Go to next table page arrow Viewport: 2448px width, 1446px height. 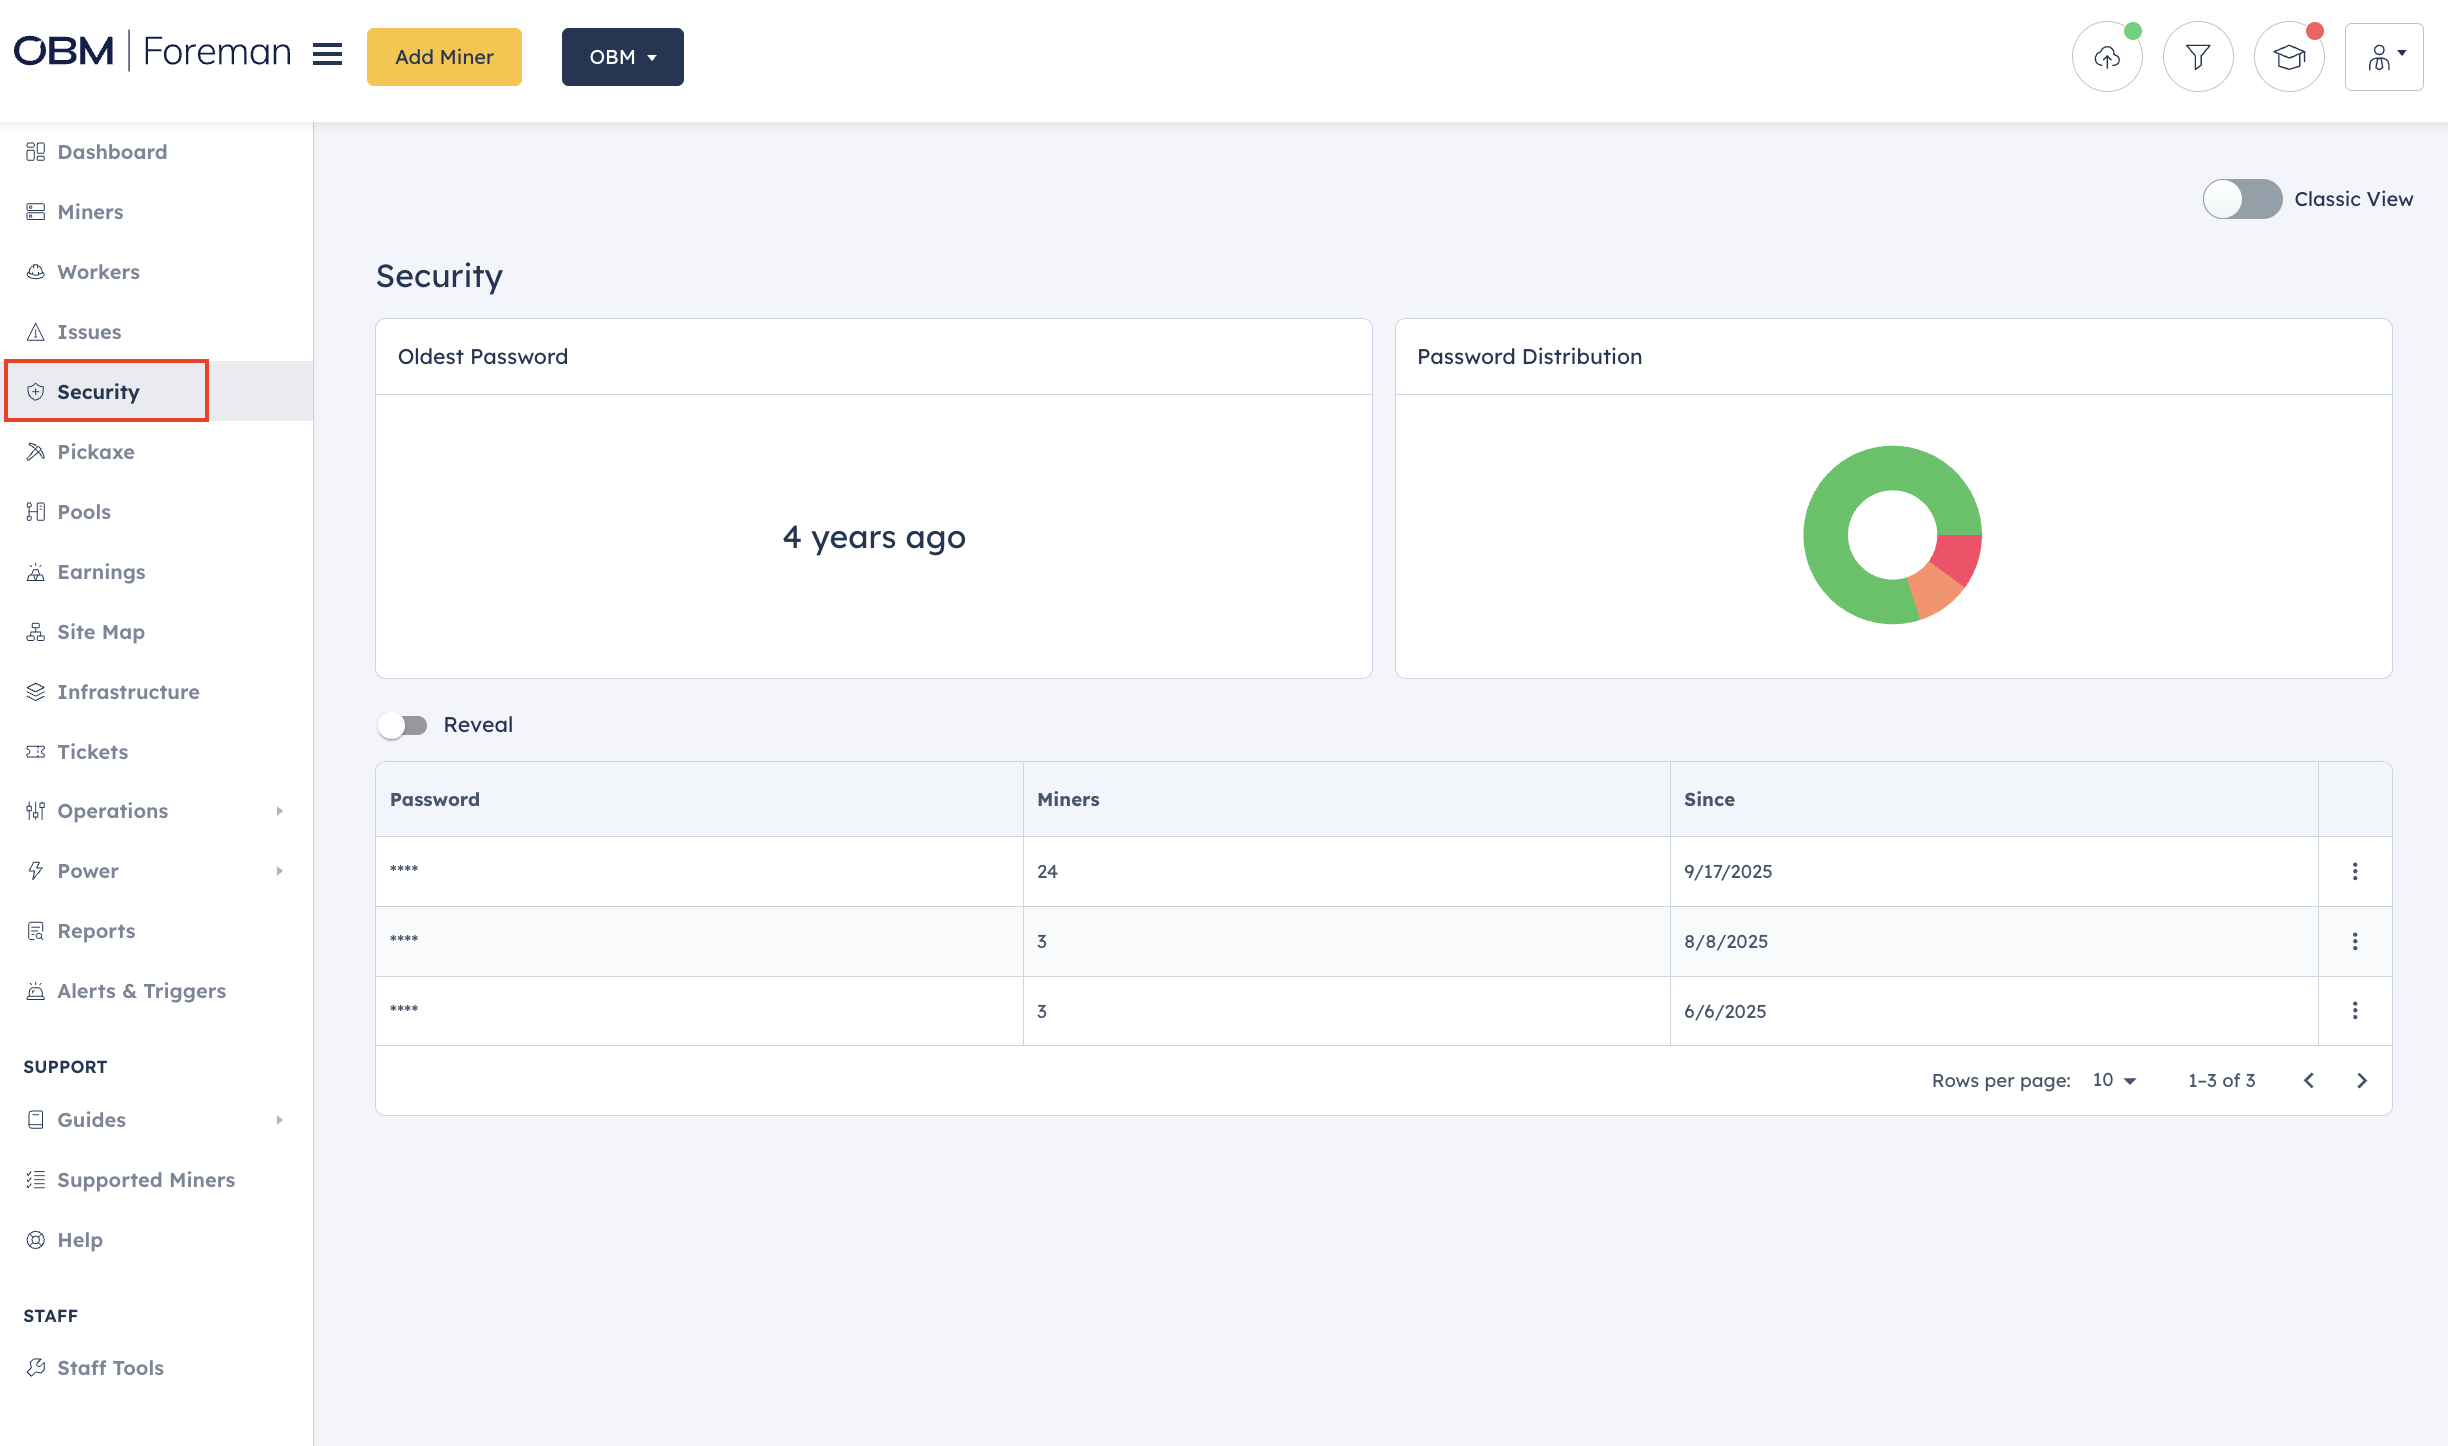pyautogui.click(x=2362, y=1080)
